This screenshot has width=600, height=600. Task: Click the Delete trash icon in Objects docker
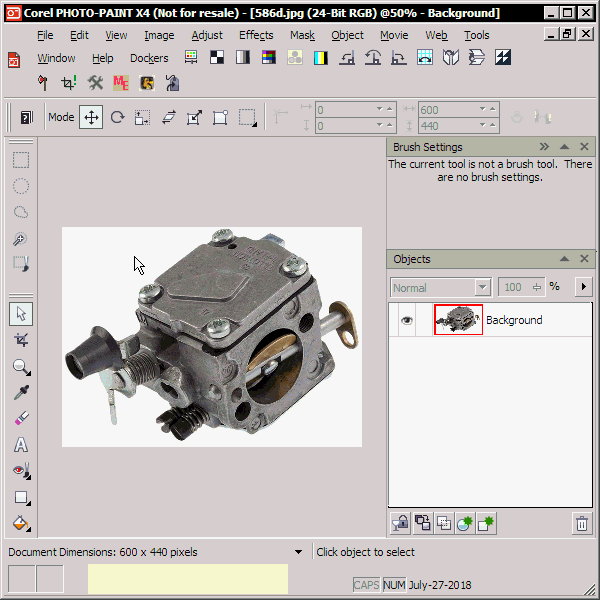(x=582, y=523)
